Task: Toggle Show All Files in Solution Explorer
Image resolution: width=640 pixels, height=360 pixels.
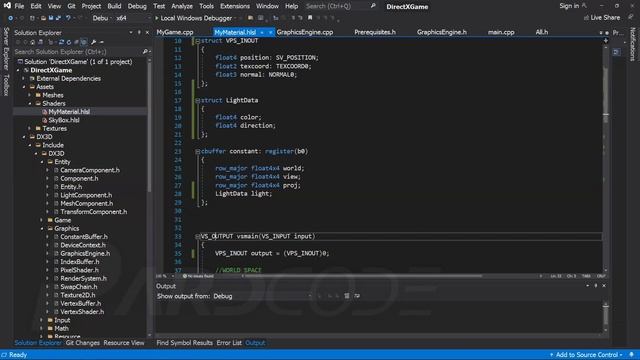Action: 84,42
